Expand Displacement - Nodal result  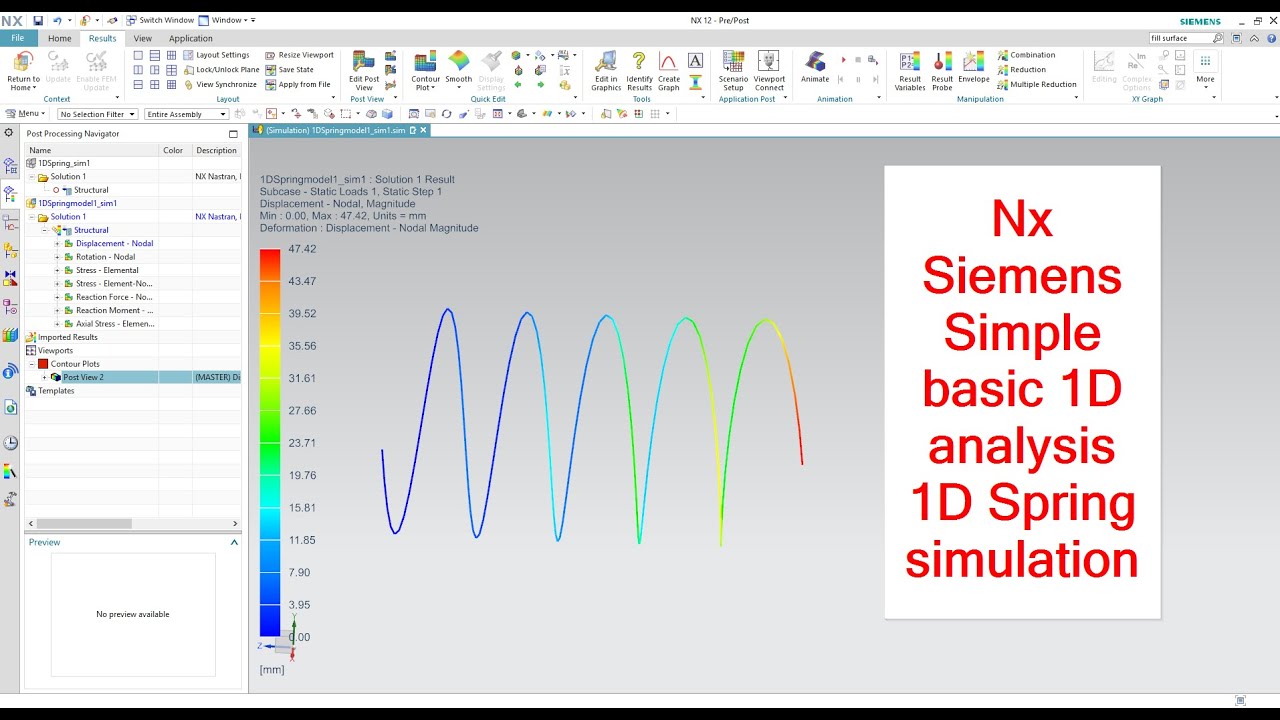[x=57, y=243]
